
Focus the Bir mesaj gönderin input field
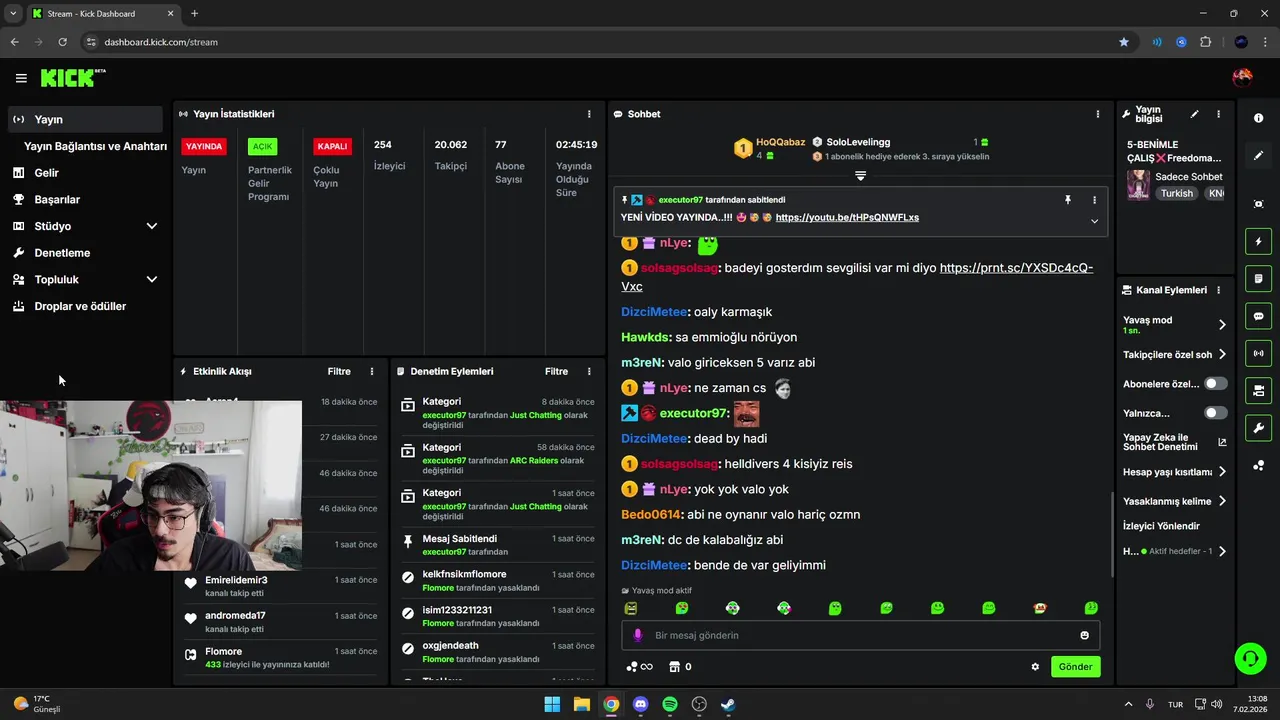[x=860, y=635]
